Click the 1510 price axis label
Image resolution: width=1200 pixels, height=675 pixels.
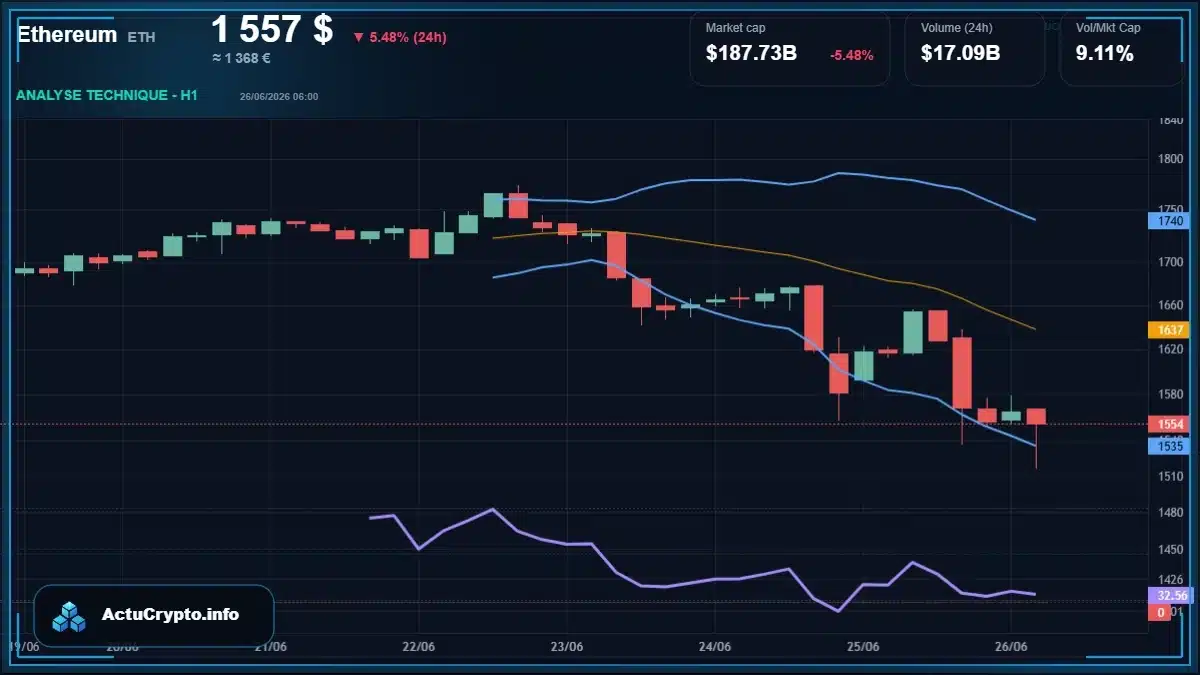[1170, 476]
